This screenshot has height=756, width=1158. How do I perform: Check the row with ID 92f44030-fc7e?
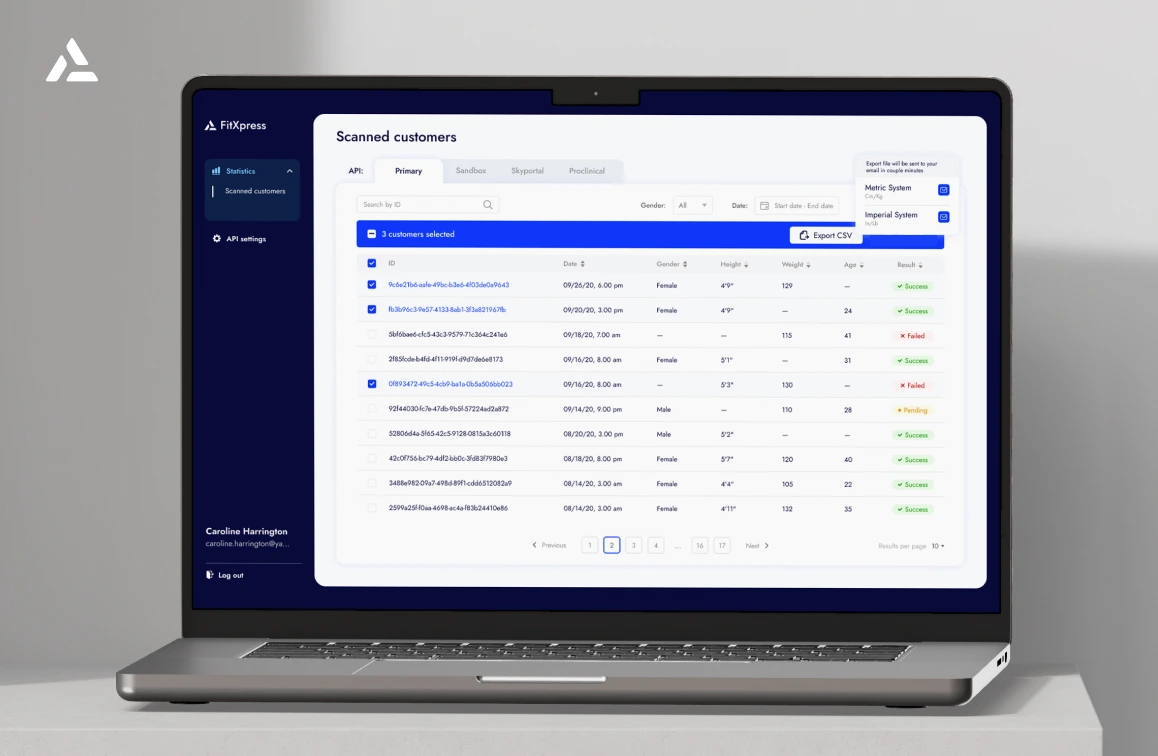pyautogui.click(x=371, y=408)
